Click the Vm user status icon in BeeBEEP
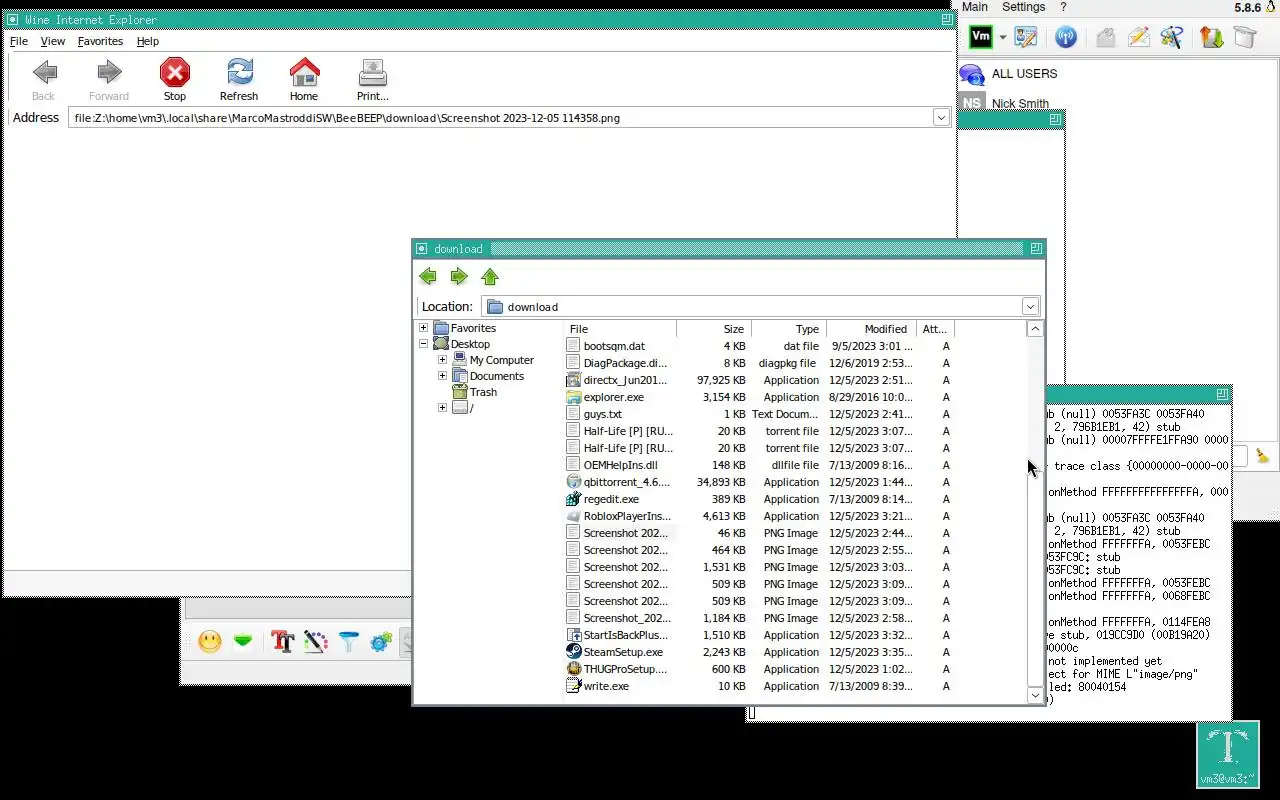 pos(981,37)
